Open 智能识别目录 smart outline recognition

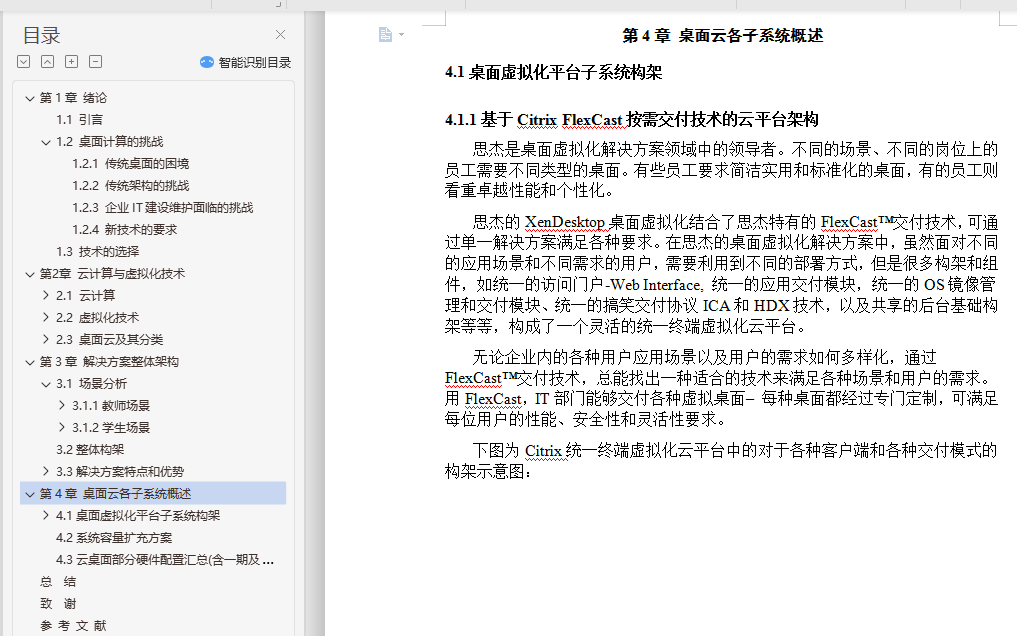[246, 62]
